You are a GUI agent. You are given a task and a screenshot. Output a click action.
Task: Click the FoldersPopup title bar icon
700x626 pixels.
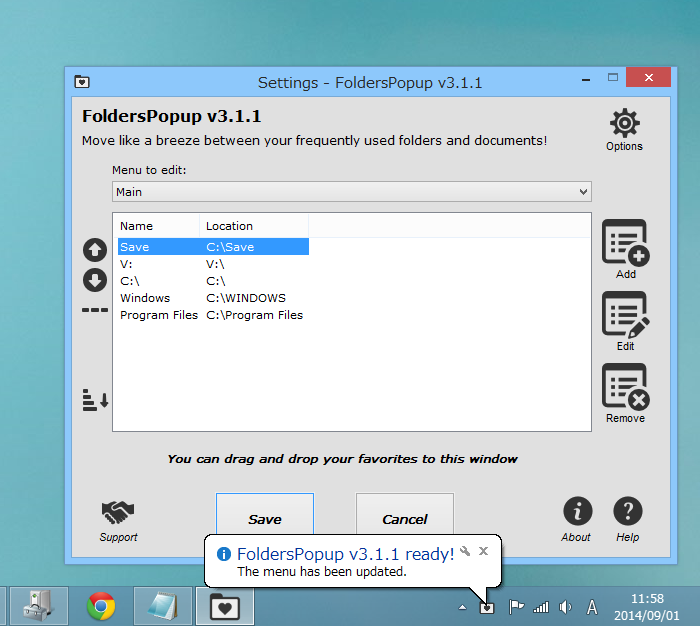[x=82, y=82]
